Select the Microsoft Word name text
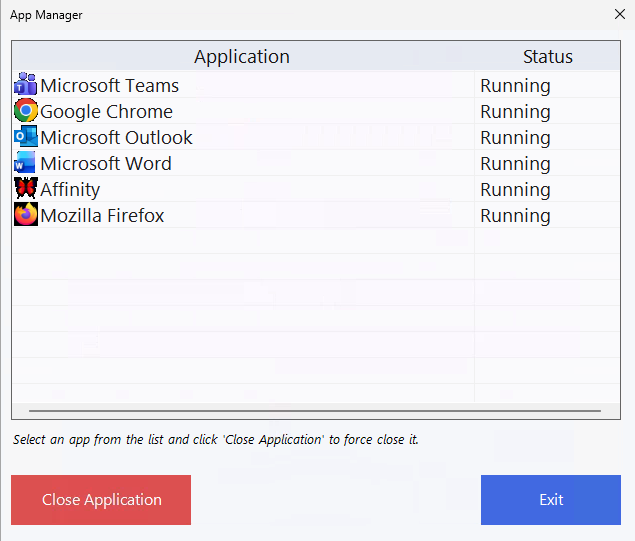The image size is (635, 541). (x=105, y=164)
